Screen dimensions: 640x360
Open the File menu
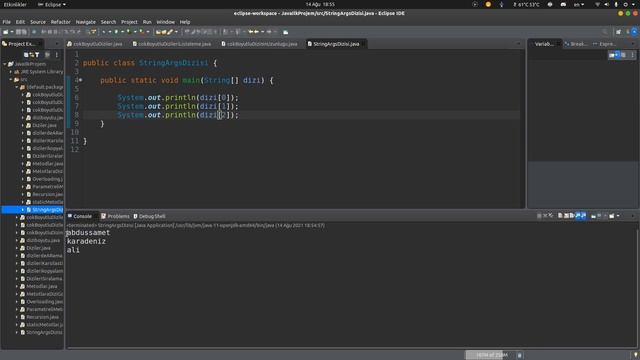[7, 22]
